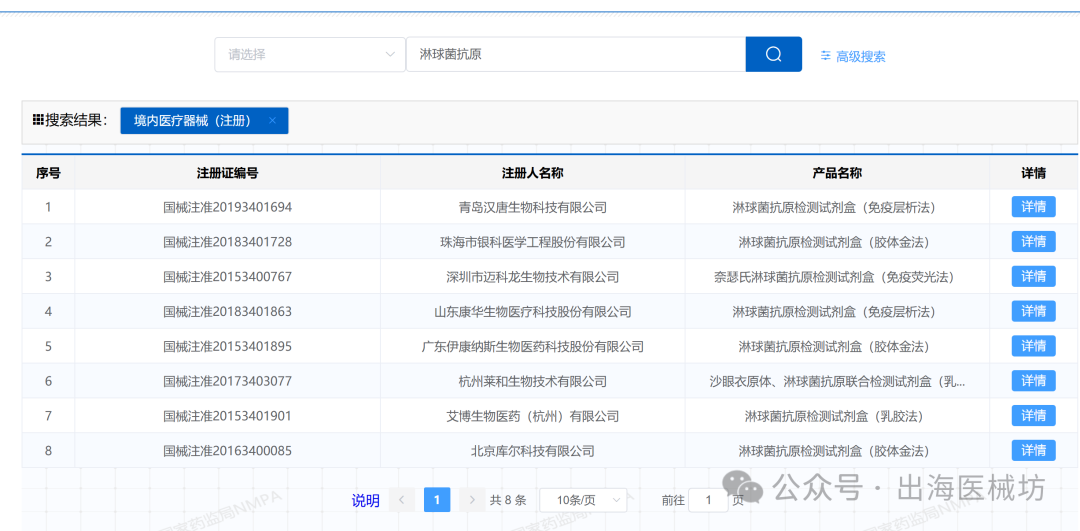Click the 注册人名称 column header
The width and height of the screenshot is (1080, 531).
point(532,173)
